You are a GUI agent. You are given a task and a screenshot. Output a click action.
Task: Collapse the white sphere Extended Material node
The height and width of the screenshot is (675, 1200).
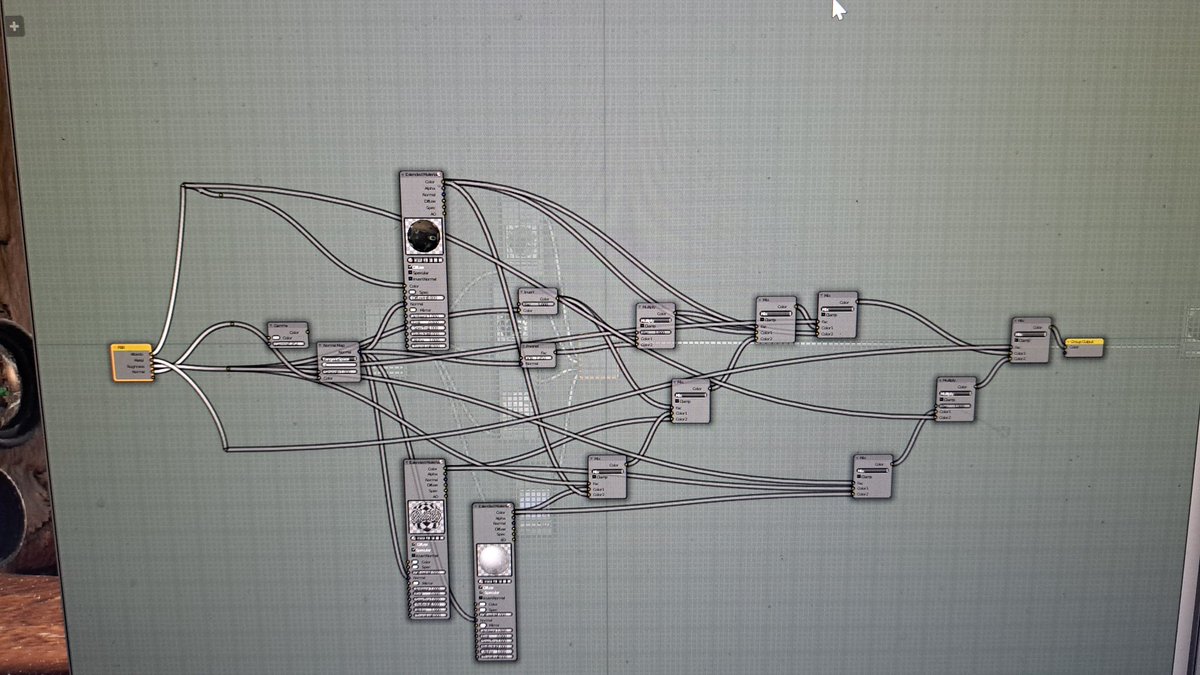tap(475, 506)
